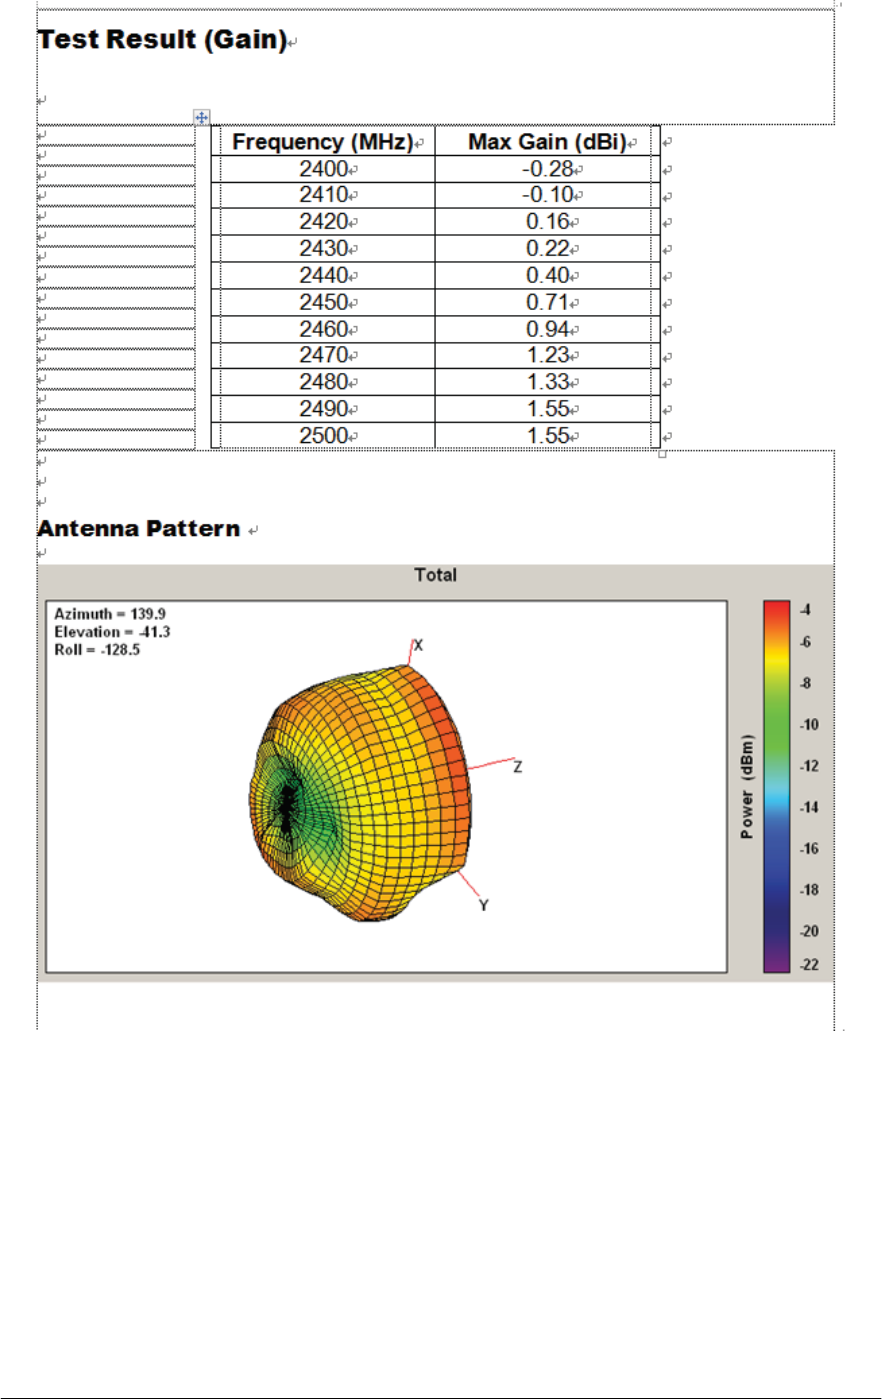Place cursor in Antenna Pattern heading

[139, 528]
